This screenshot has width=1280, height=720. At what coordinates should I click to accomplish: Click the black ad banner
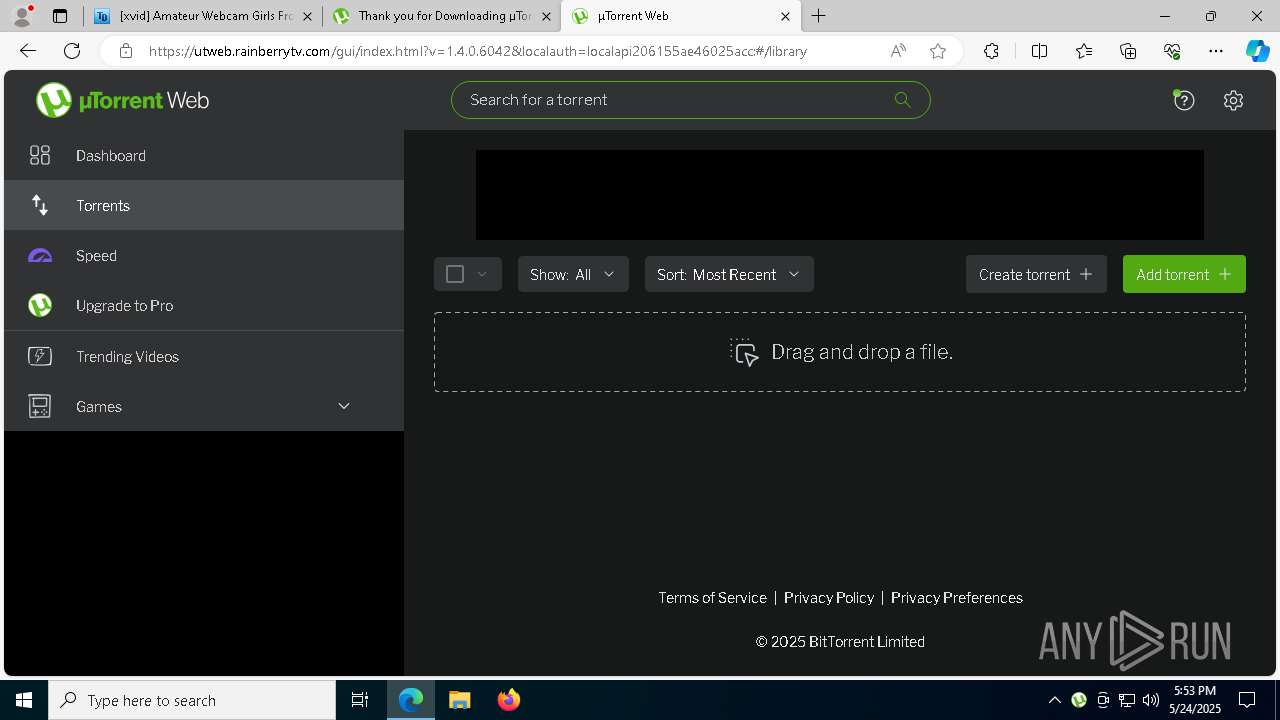(840, 195)
